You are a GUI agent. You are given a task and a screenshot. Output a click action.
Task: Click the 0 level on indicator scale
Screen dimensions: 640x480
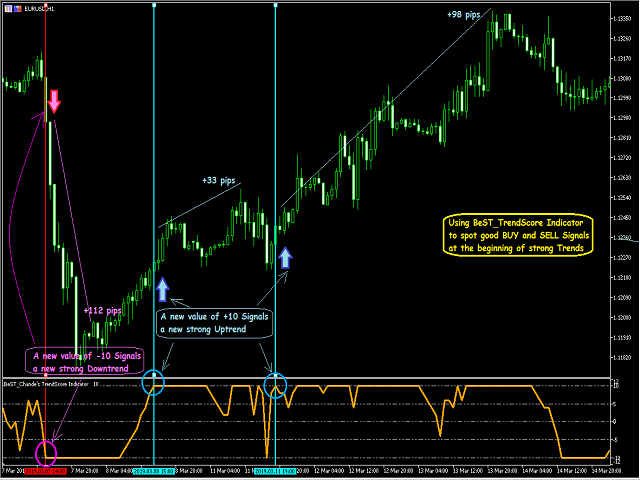click(x=615, y=422)
